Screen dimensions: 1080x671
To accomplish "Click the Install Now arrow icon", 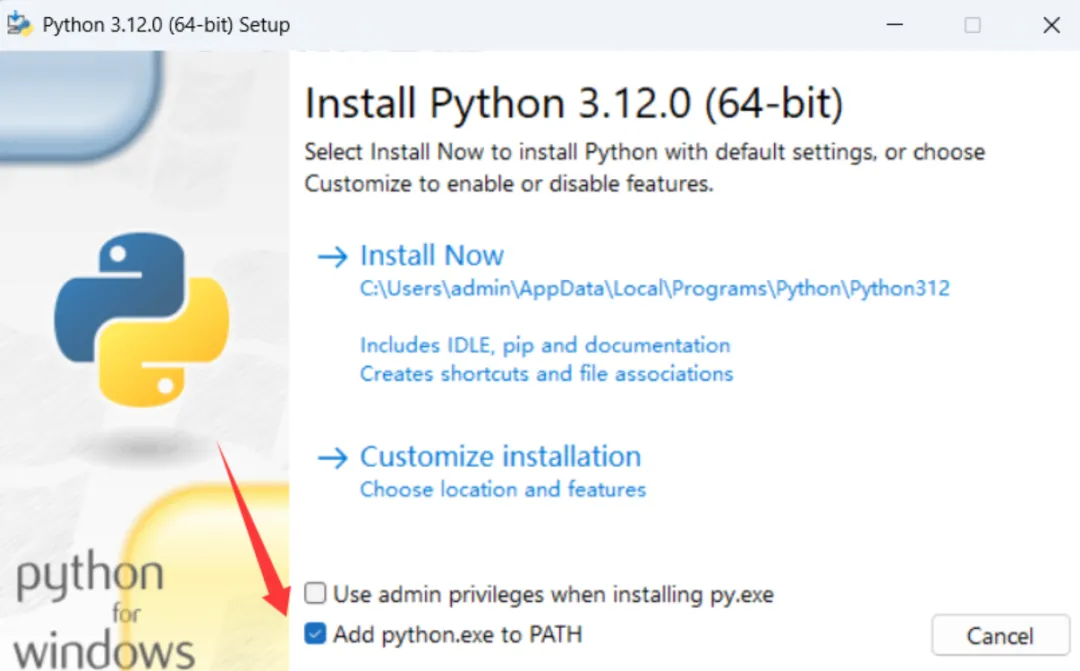I will tap(332, 257).
